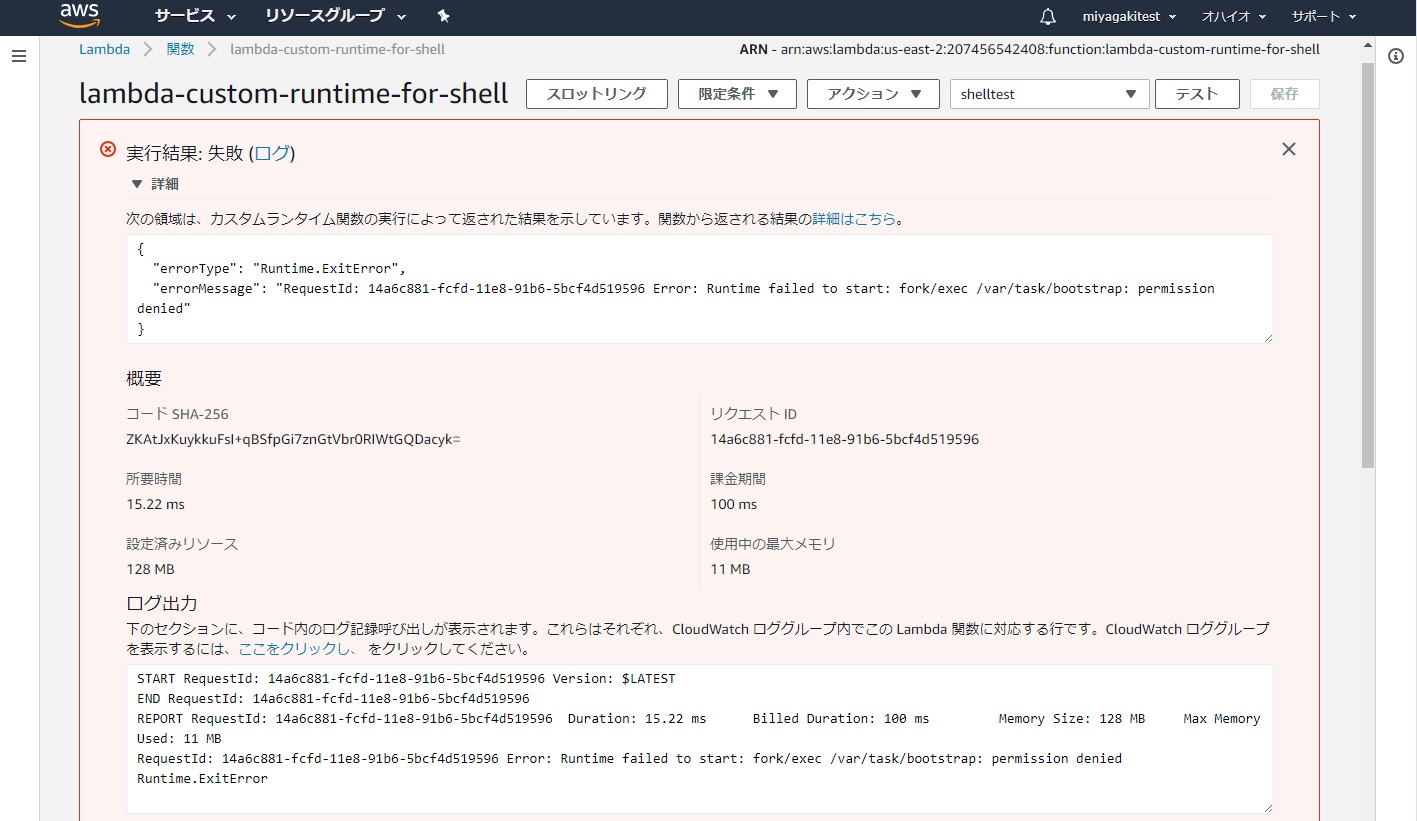Screen dimensions: 1417x821
Task: Open the オハイオ region dropdown
Action: [1233, 17]
